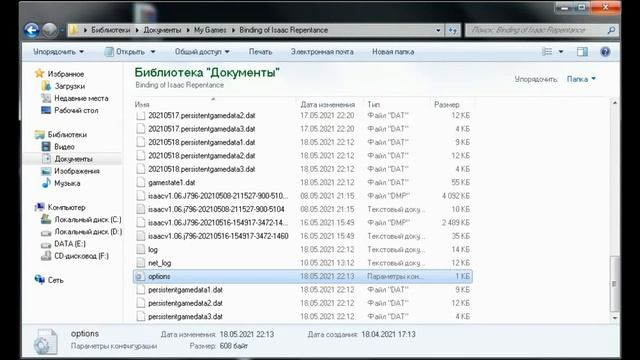640x360 pixels.
Task: Click Документы in the address breadcrumb
Action: (x=162, y=30)
